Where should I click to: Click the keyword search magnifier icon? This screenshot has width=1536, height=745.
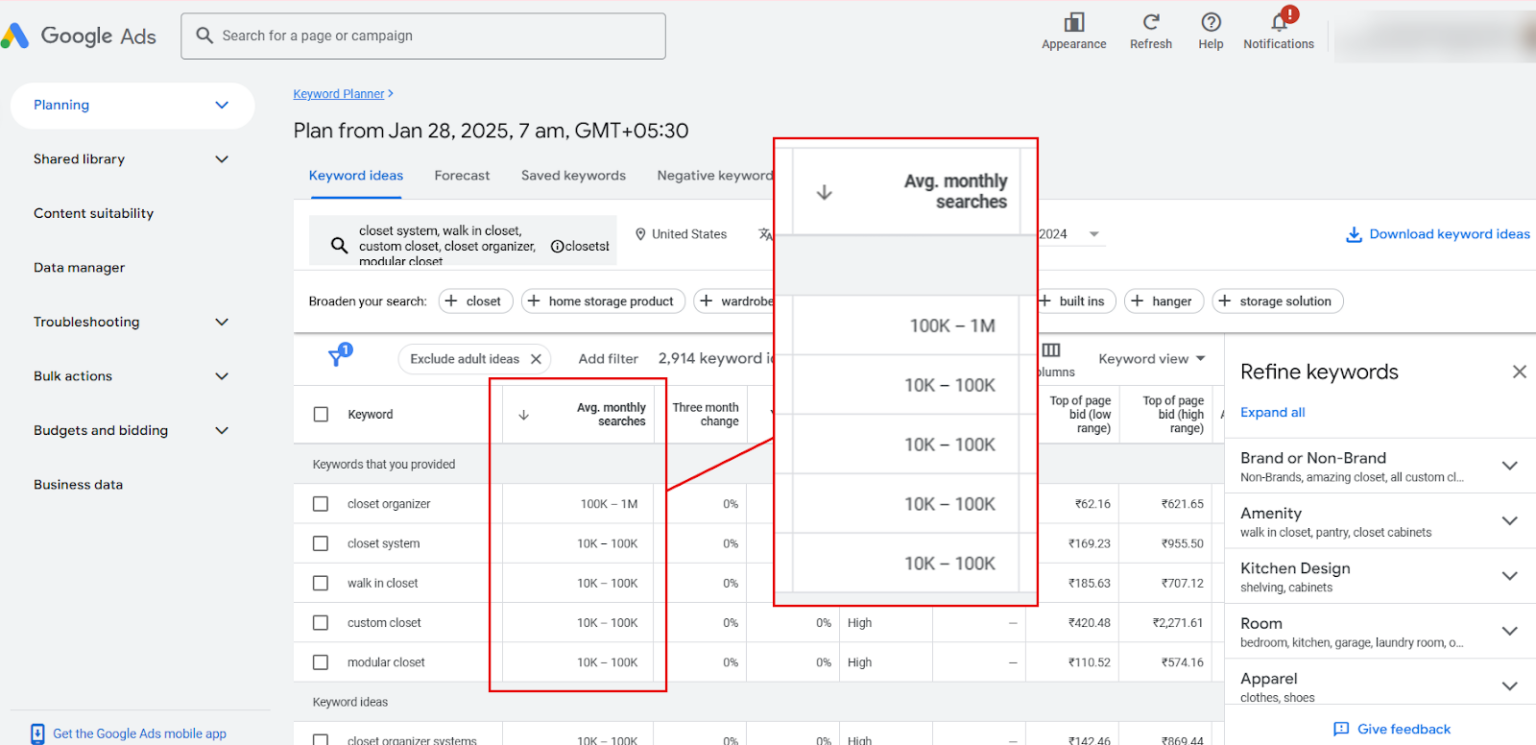339,246
